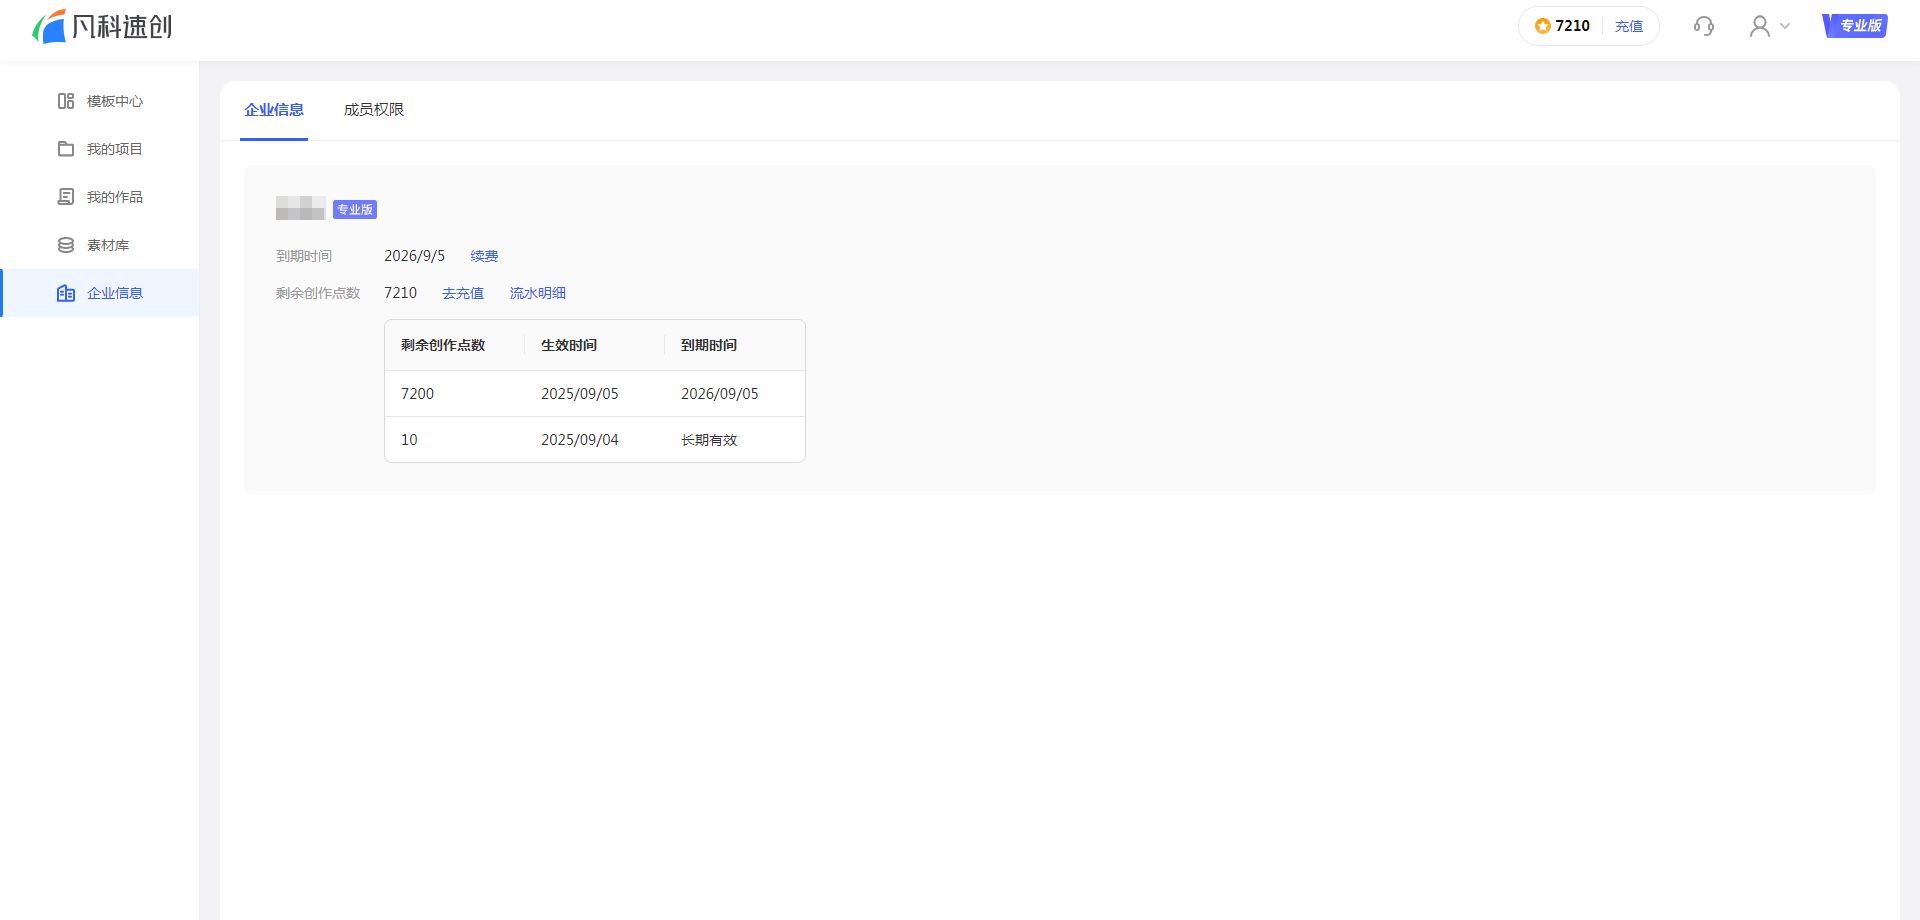
Task: Click the 凡科速创 logo
Action: point(102,26)
